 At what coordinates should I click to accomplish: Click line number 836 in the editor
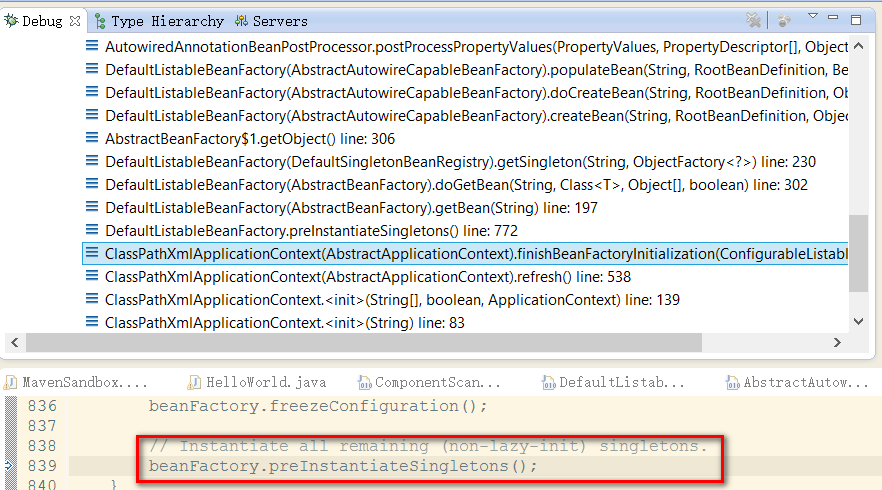[x=42, y=406]
